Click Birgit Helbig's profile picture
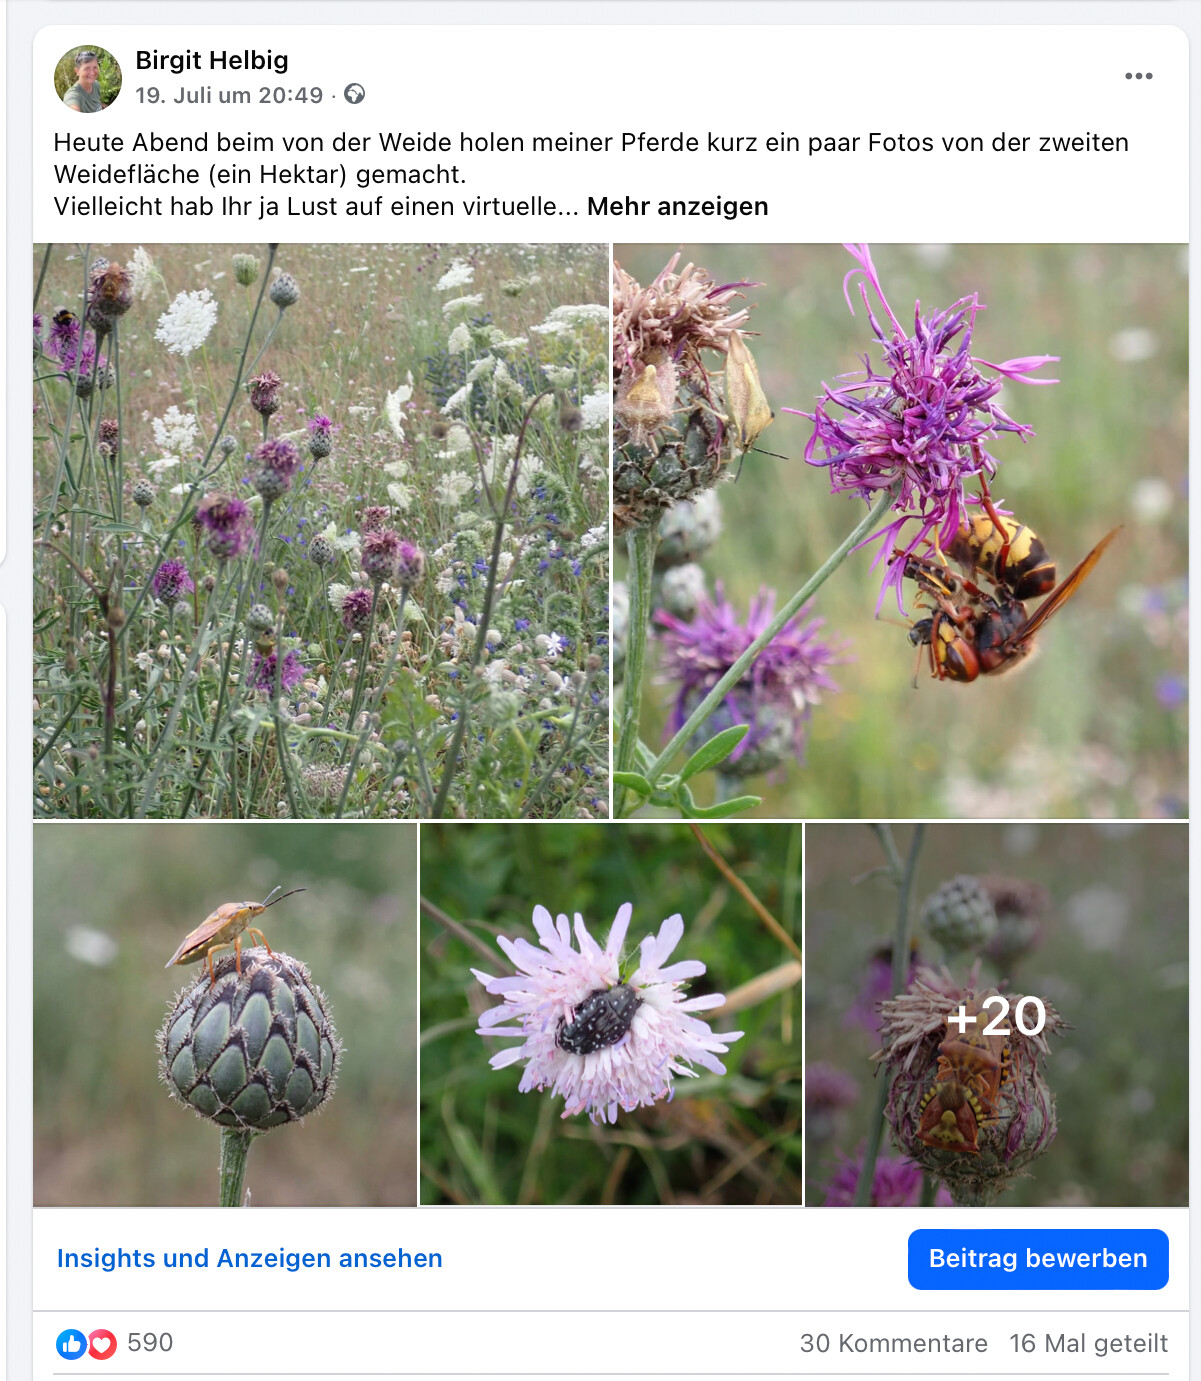This screenshot has width=1201, height=1381. click(88, 78)
